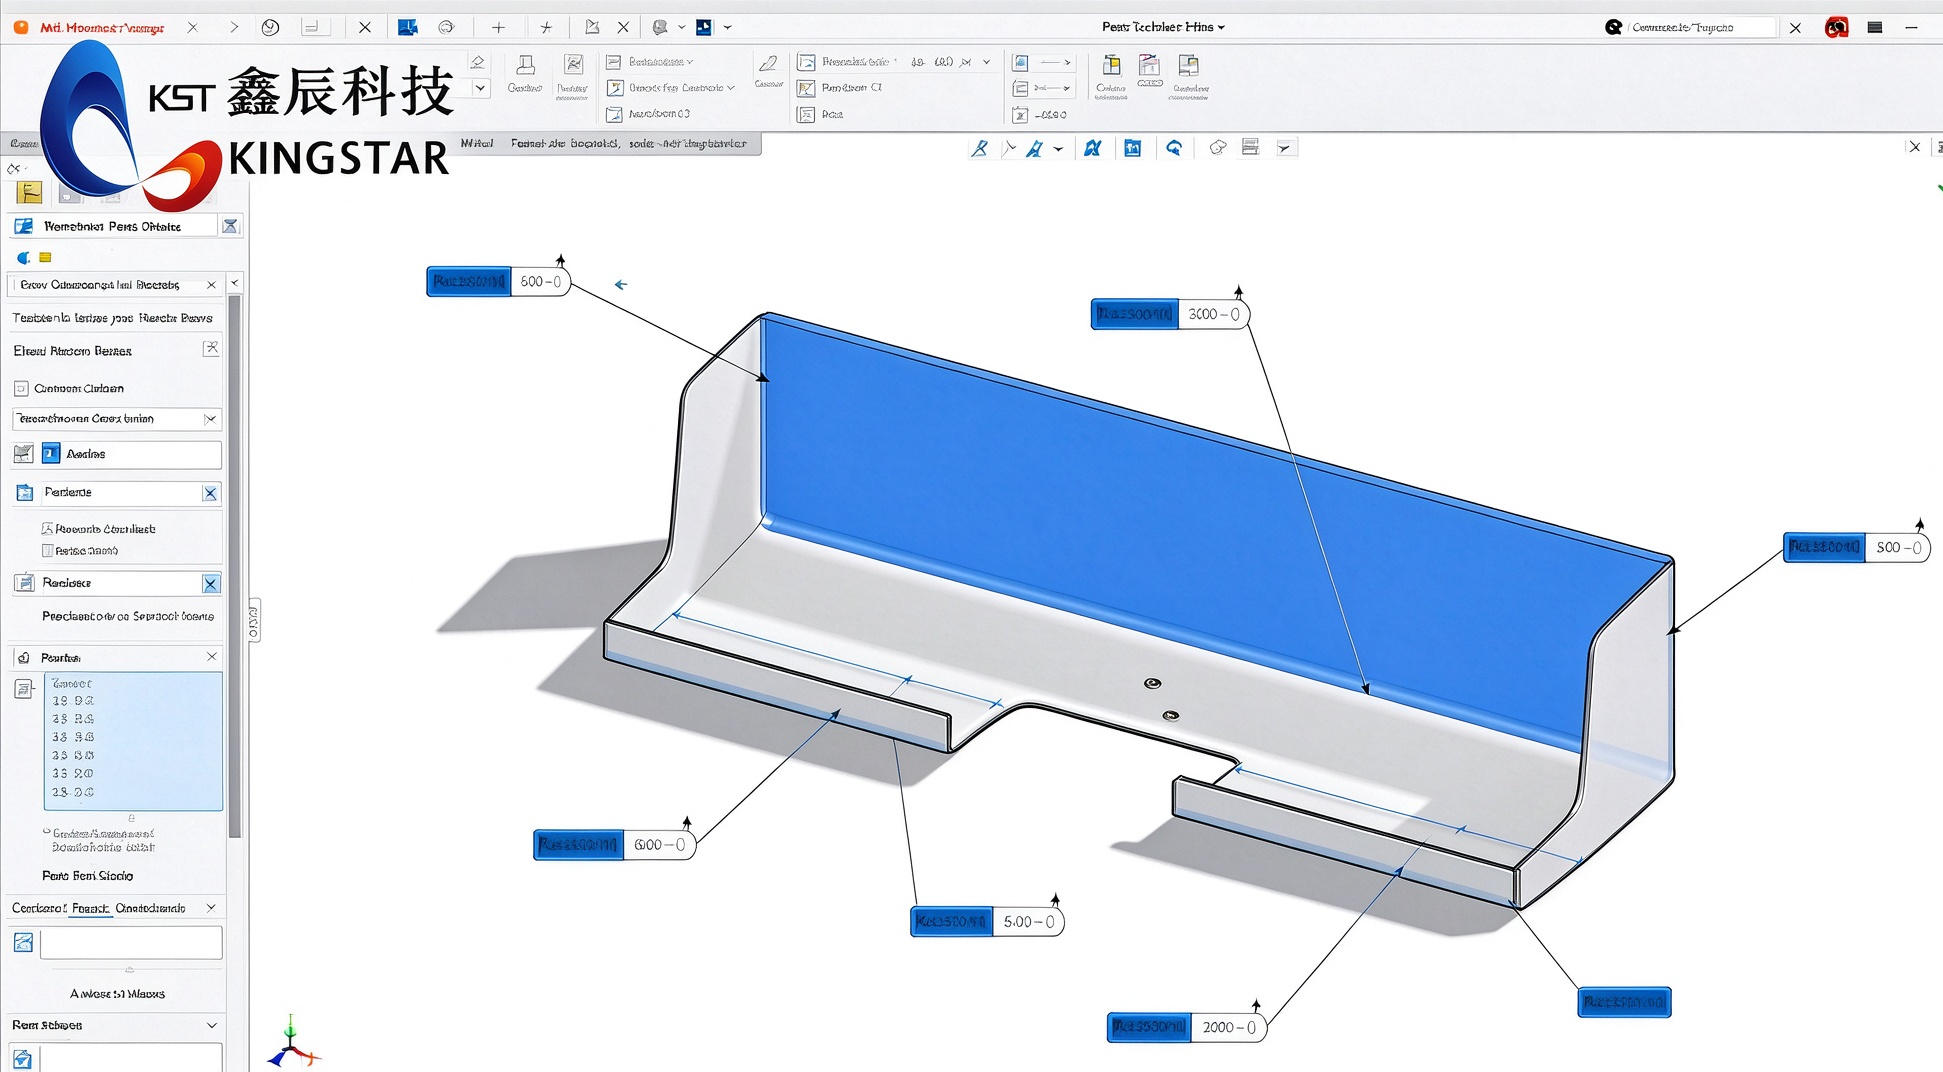Toggle the "Cantnoen Clariaen" checkbox

[x=21, y=388]
